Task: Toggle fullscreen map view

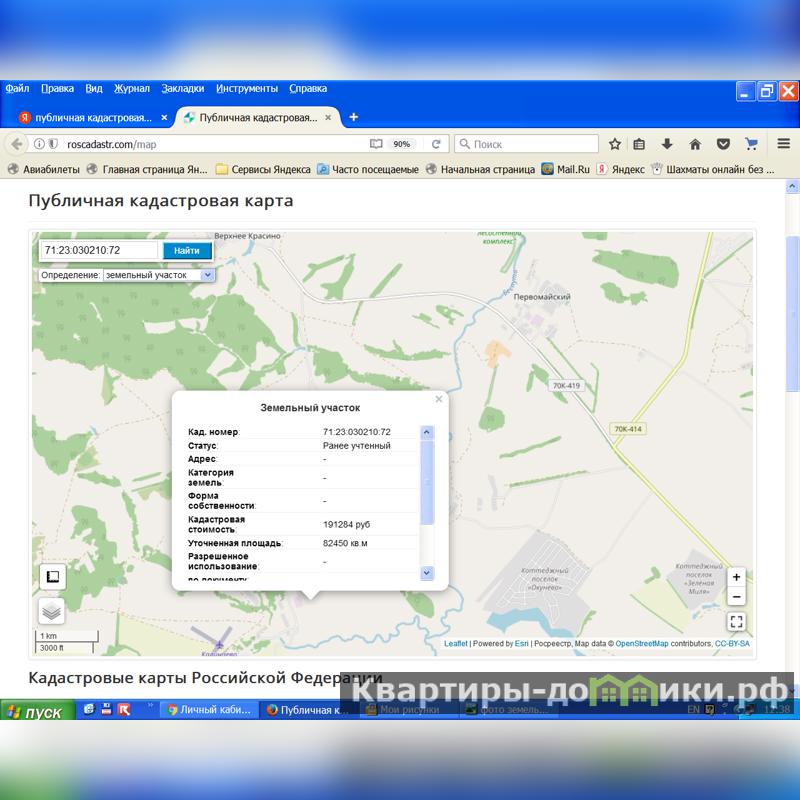Action: [736, 621]
